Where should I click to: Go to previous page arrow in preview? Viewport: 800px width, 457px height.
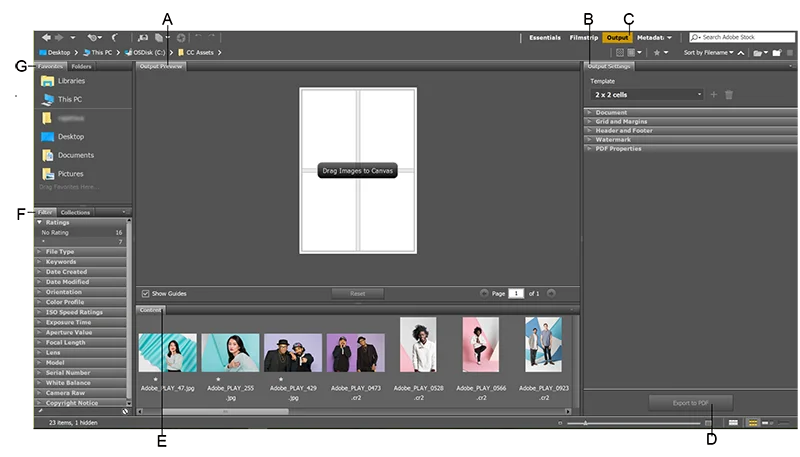coord(484,293)
